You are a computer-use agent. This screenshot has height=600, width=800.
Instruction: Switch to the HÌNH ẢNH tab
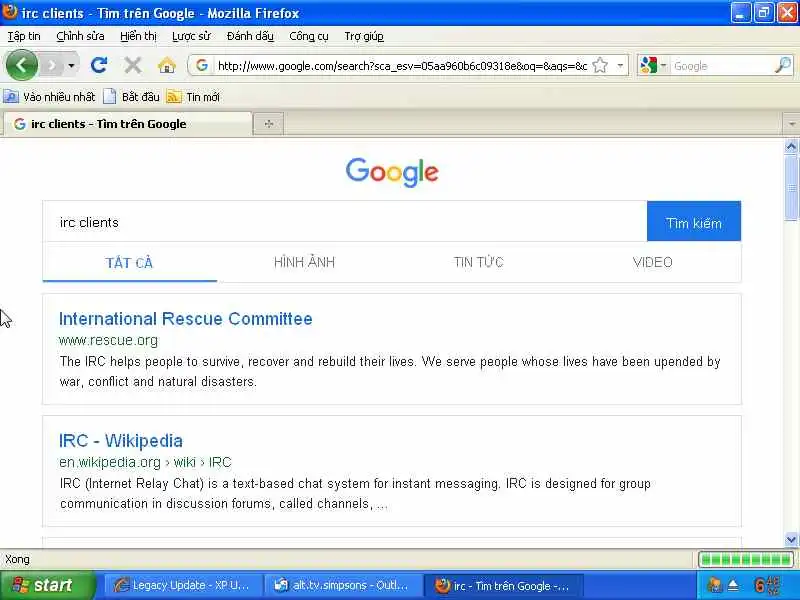tap(304, 262)
